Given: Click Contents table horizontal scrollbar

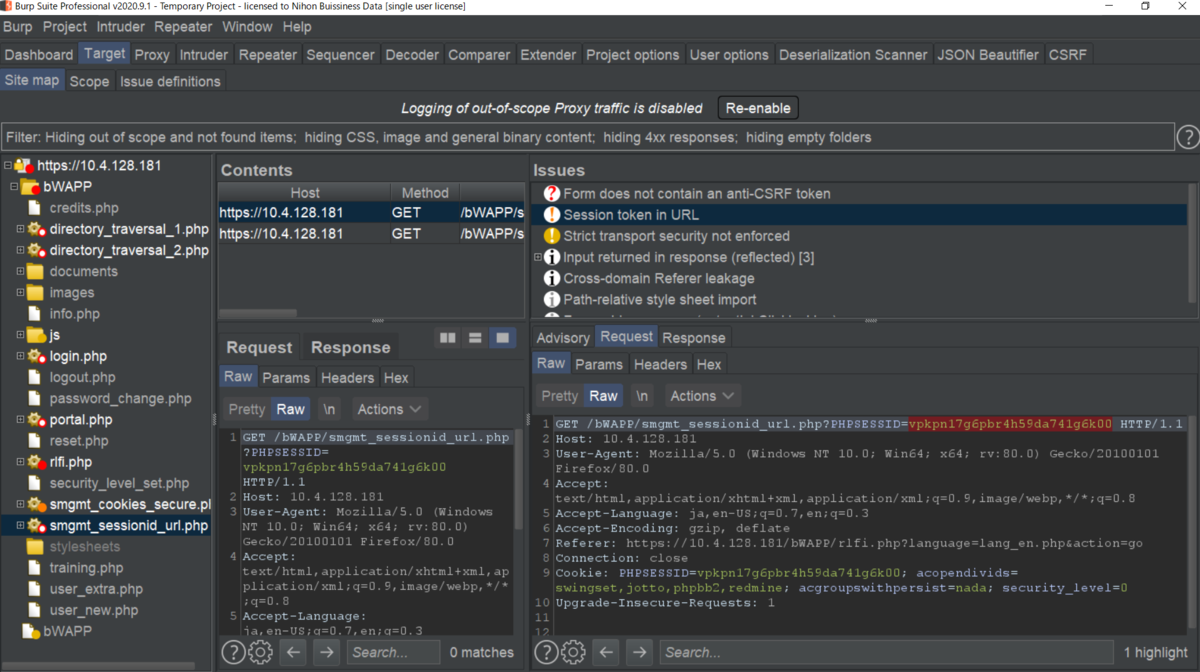Looking at the screenshot, I should (x=258, y=313).
